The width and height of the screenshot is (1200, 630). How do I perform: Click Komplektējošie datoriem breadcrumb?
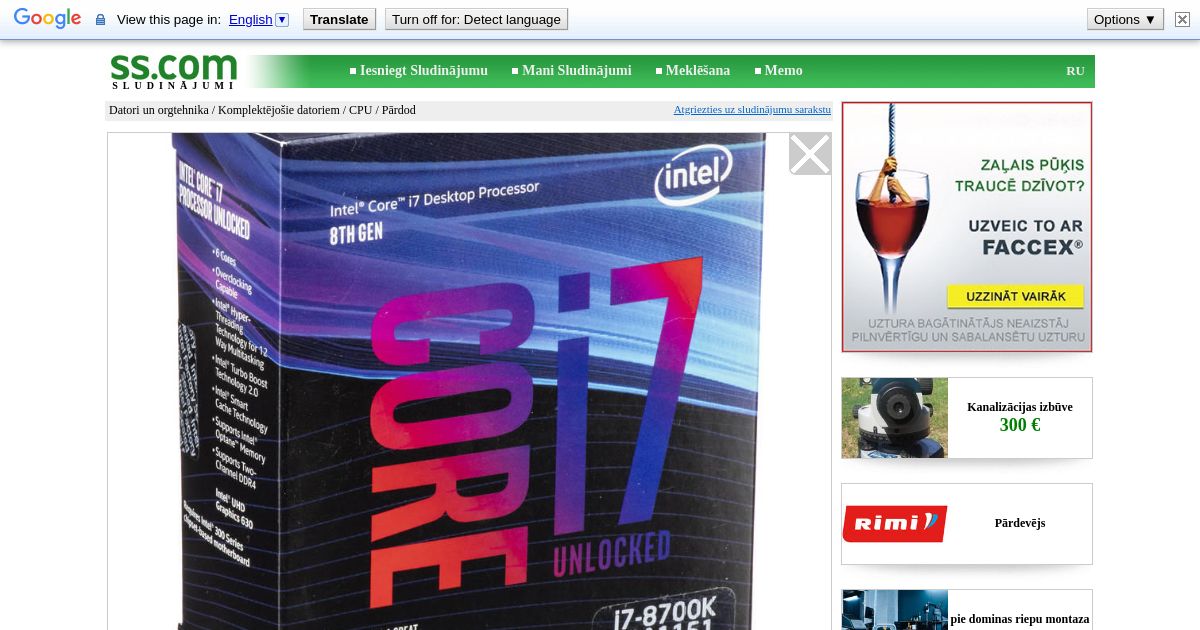[279, 110]
